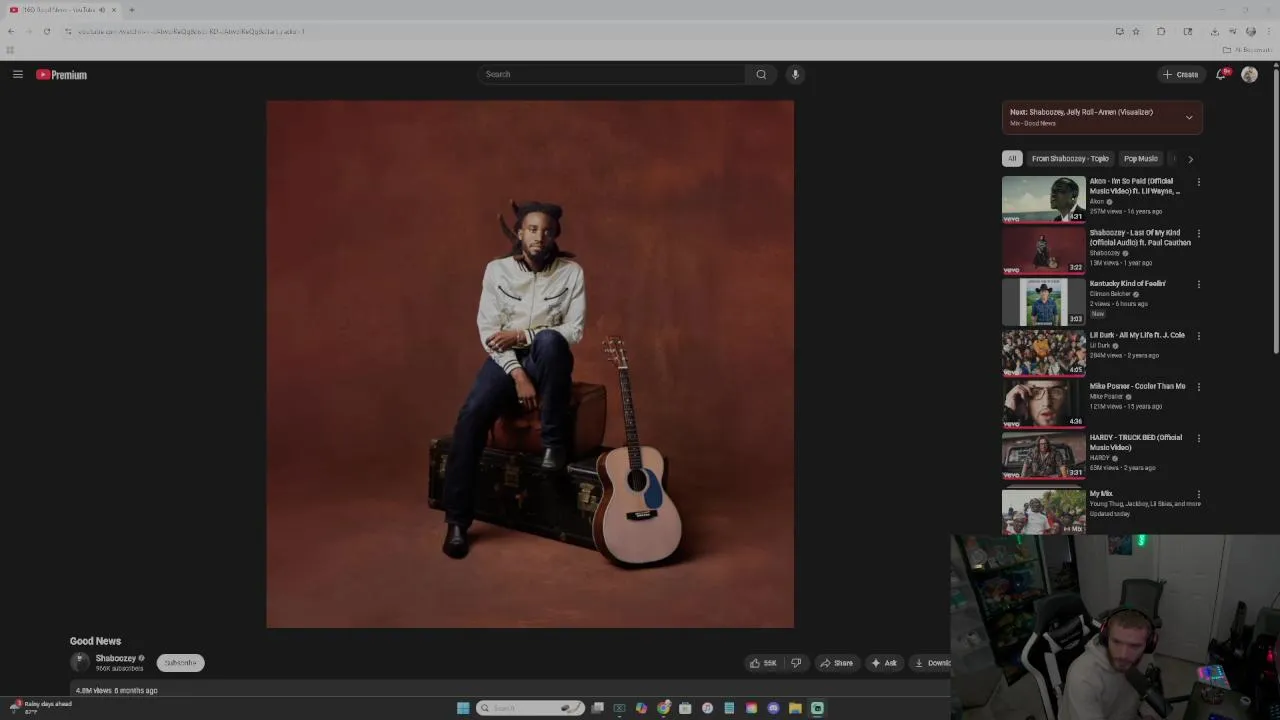Focus the YouTube search field
This screenshot has width=1280, height=720.
tap(611, 74)
